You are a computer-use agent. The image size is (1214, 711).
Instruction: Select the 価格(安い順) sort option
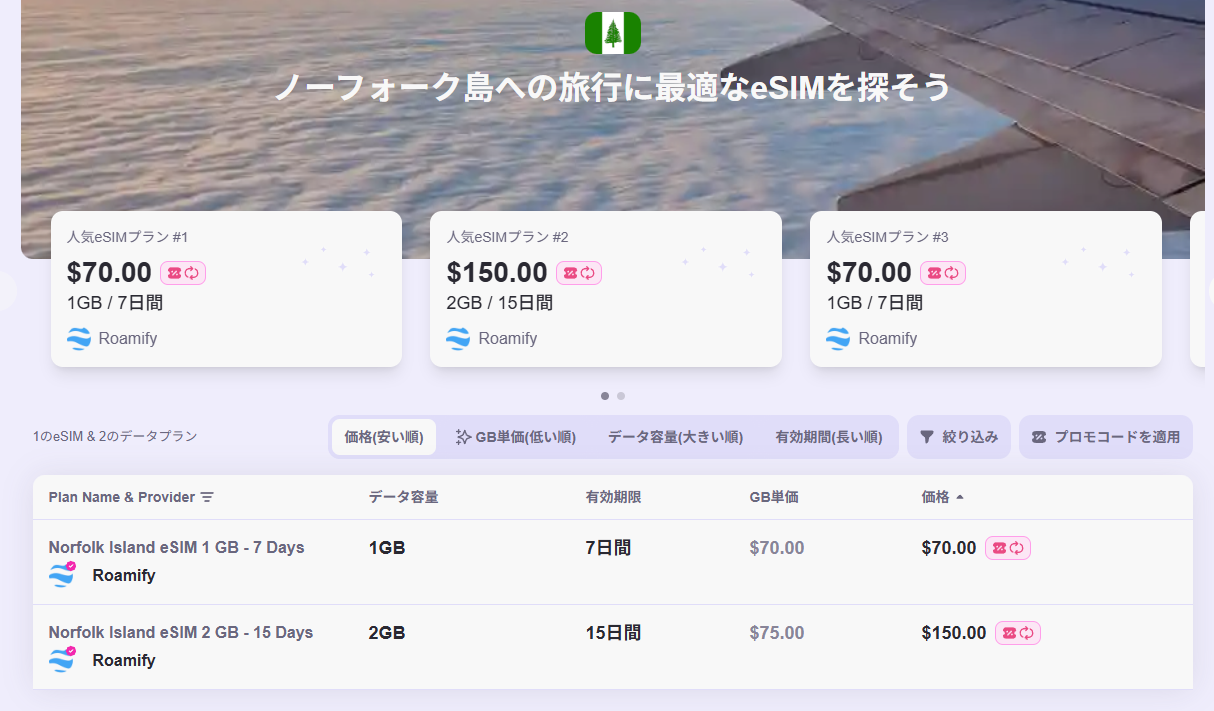384,437
